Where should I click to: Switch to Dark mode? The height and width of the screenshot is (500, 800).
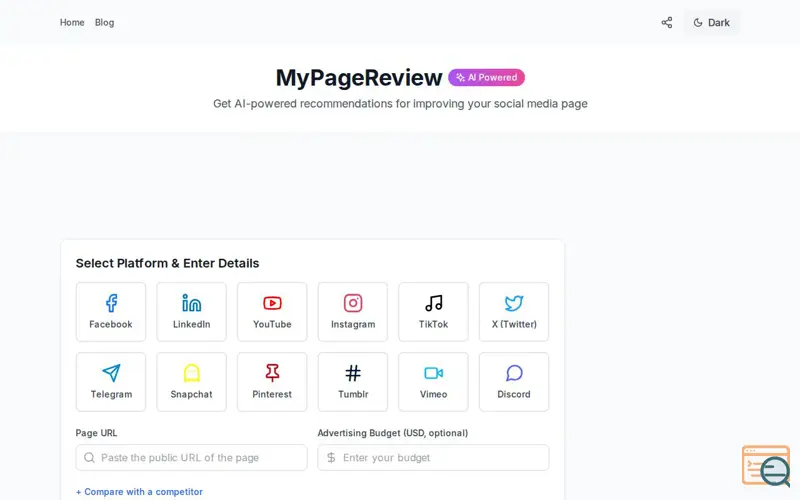pos(712,22)
